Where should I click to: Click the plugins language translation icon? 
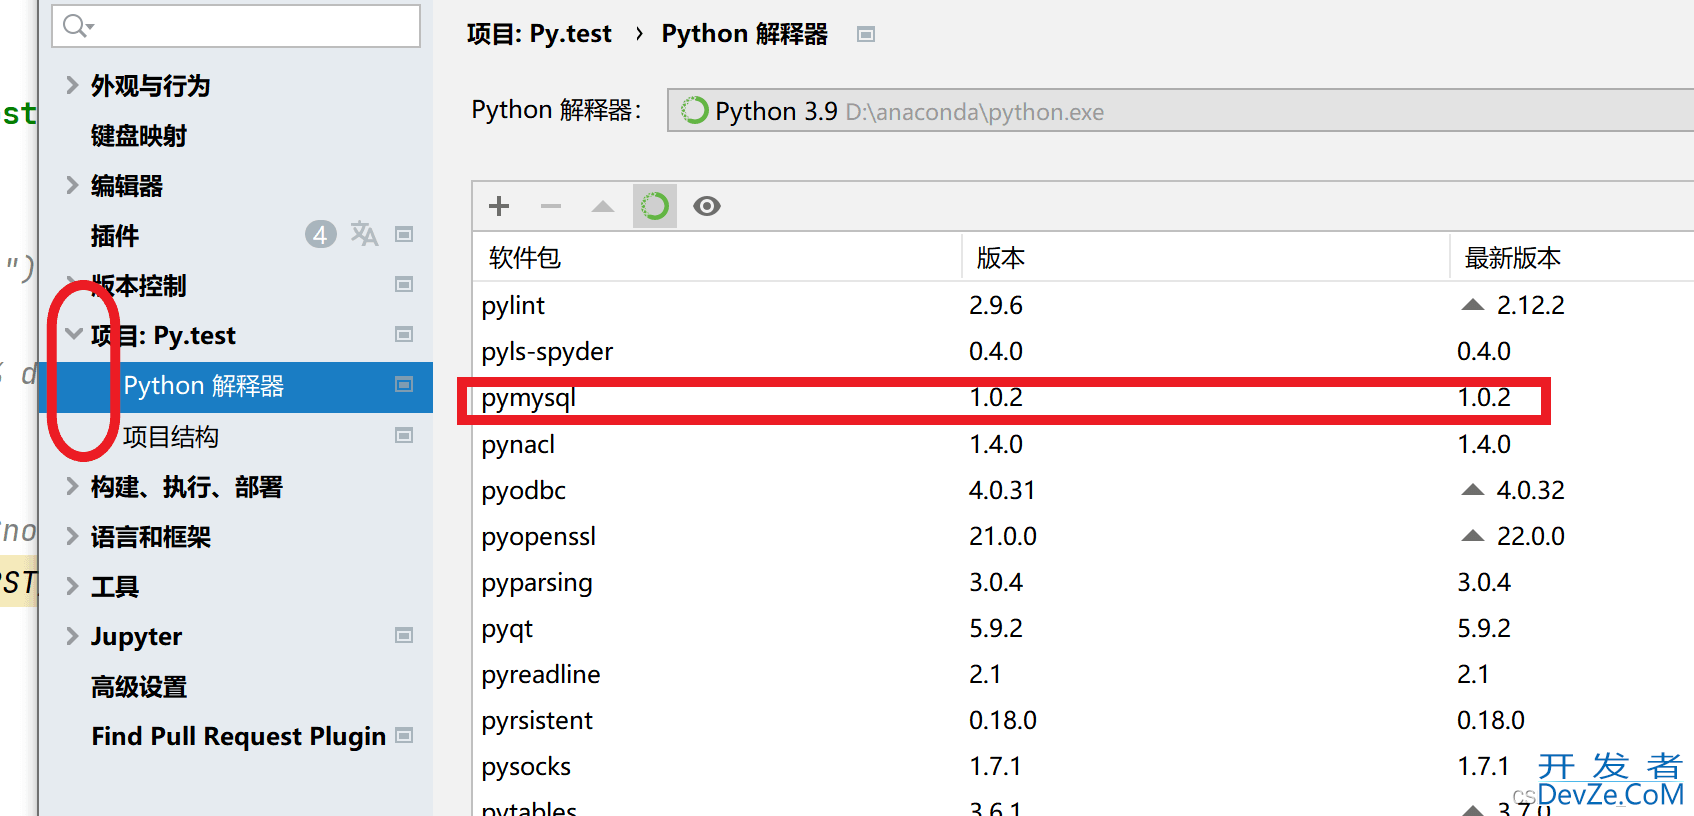tap(364, 234)
